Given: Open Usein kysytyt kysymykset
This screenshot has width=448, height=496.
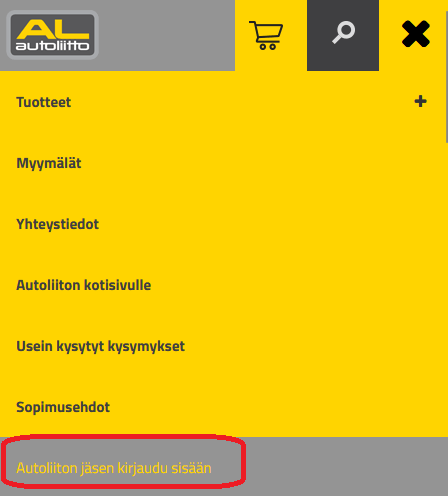Looking at the screenshot, I should point(100,346).
